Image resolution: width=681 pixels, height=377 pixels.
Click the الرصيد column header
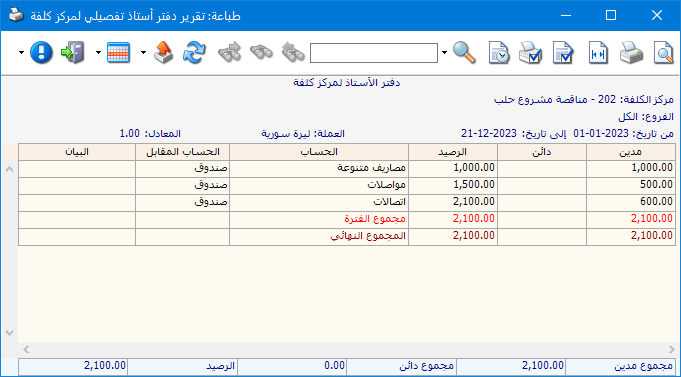pos(453,152)
